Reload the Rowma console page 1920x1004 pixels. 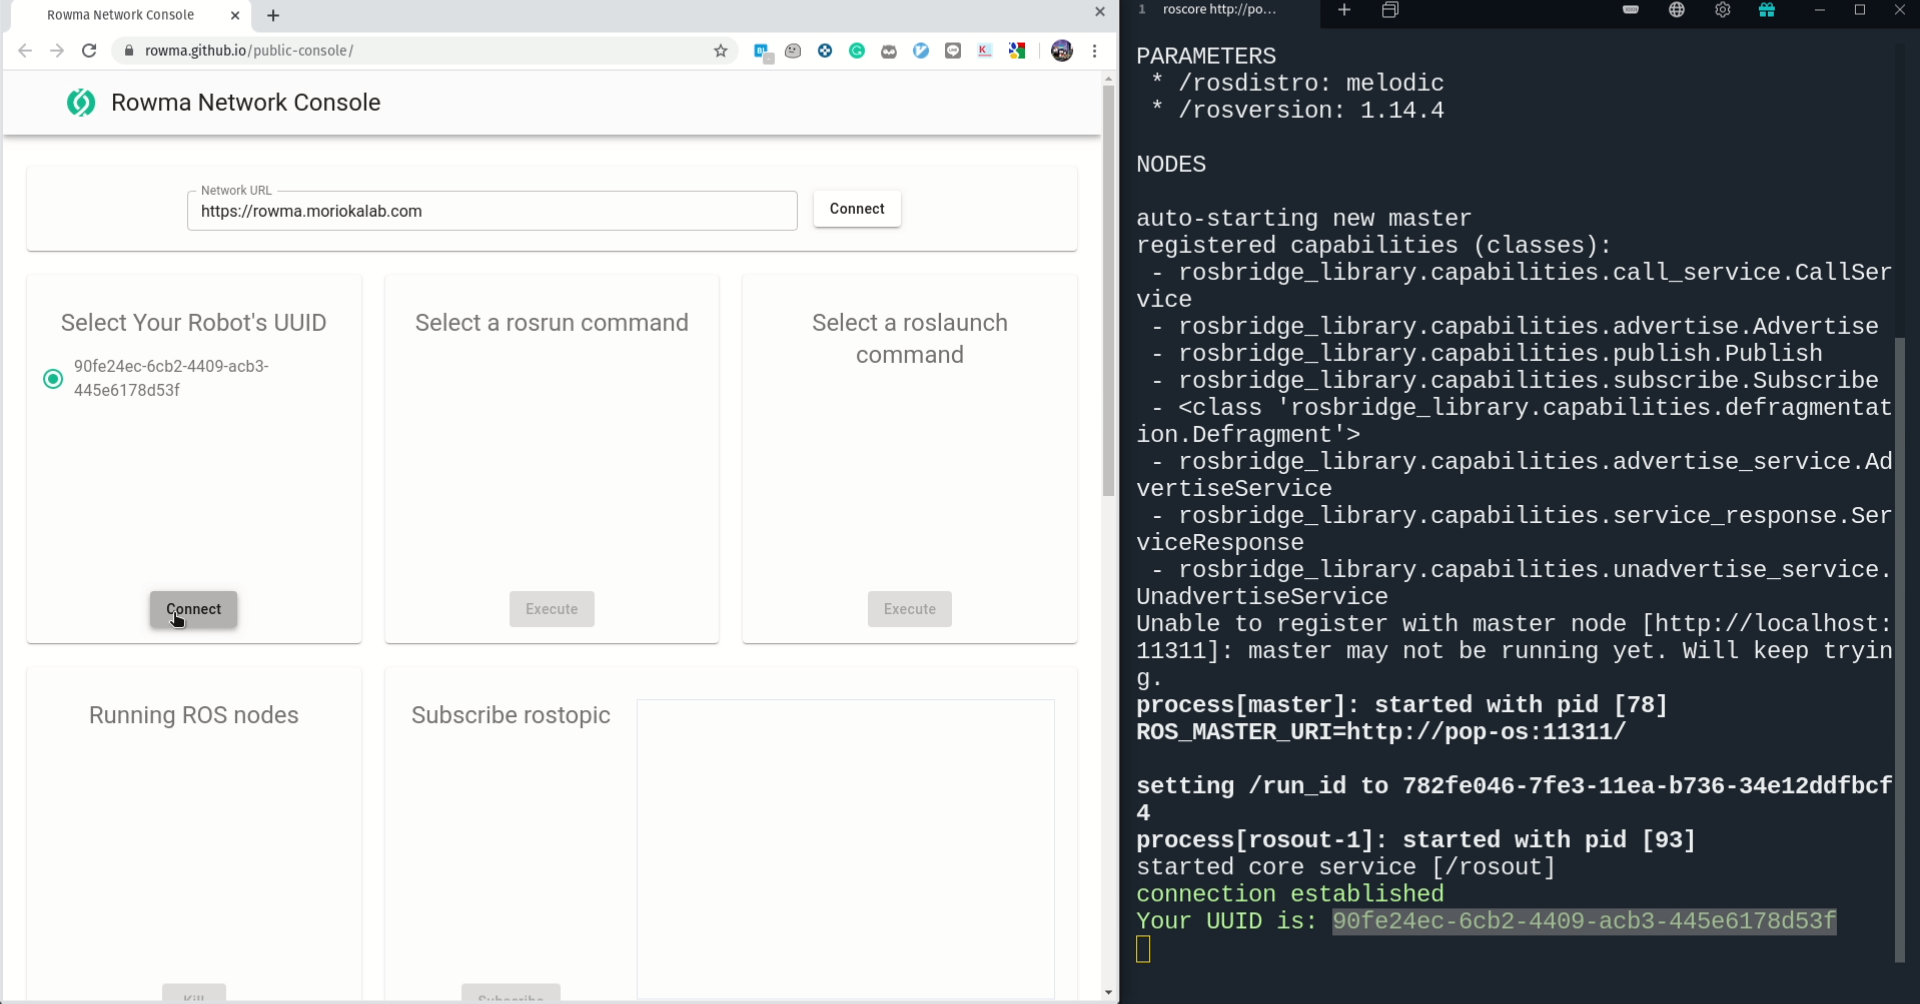[x=89, y=51]
